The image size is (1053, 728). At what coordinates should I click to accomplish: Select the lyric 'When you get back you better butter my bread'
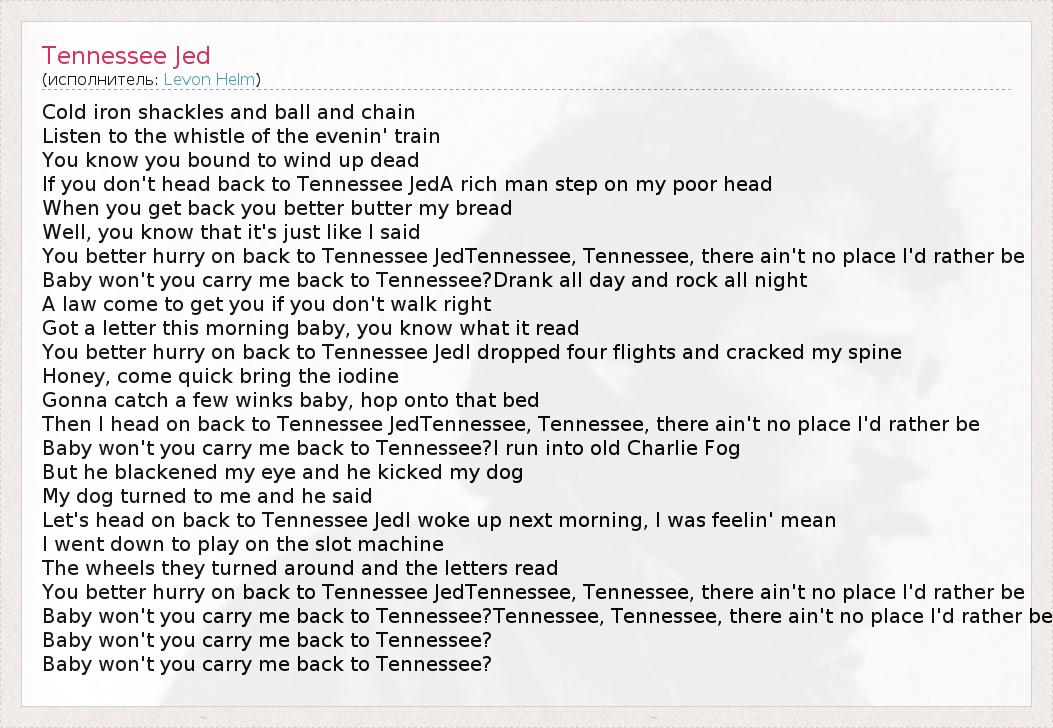pyautogui.click(x=277, y=208)
